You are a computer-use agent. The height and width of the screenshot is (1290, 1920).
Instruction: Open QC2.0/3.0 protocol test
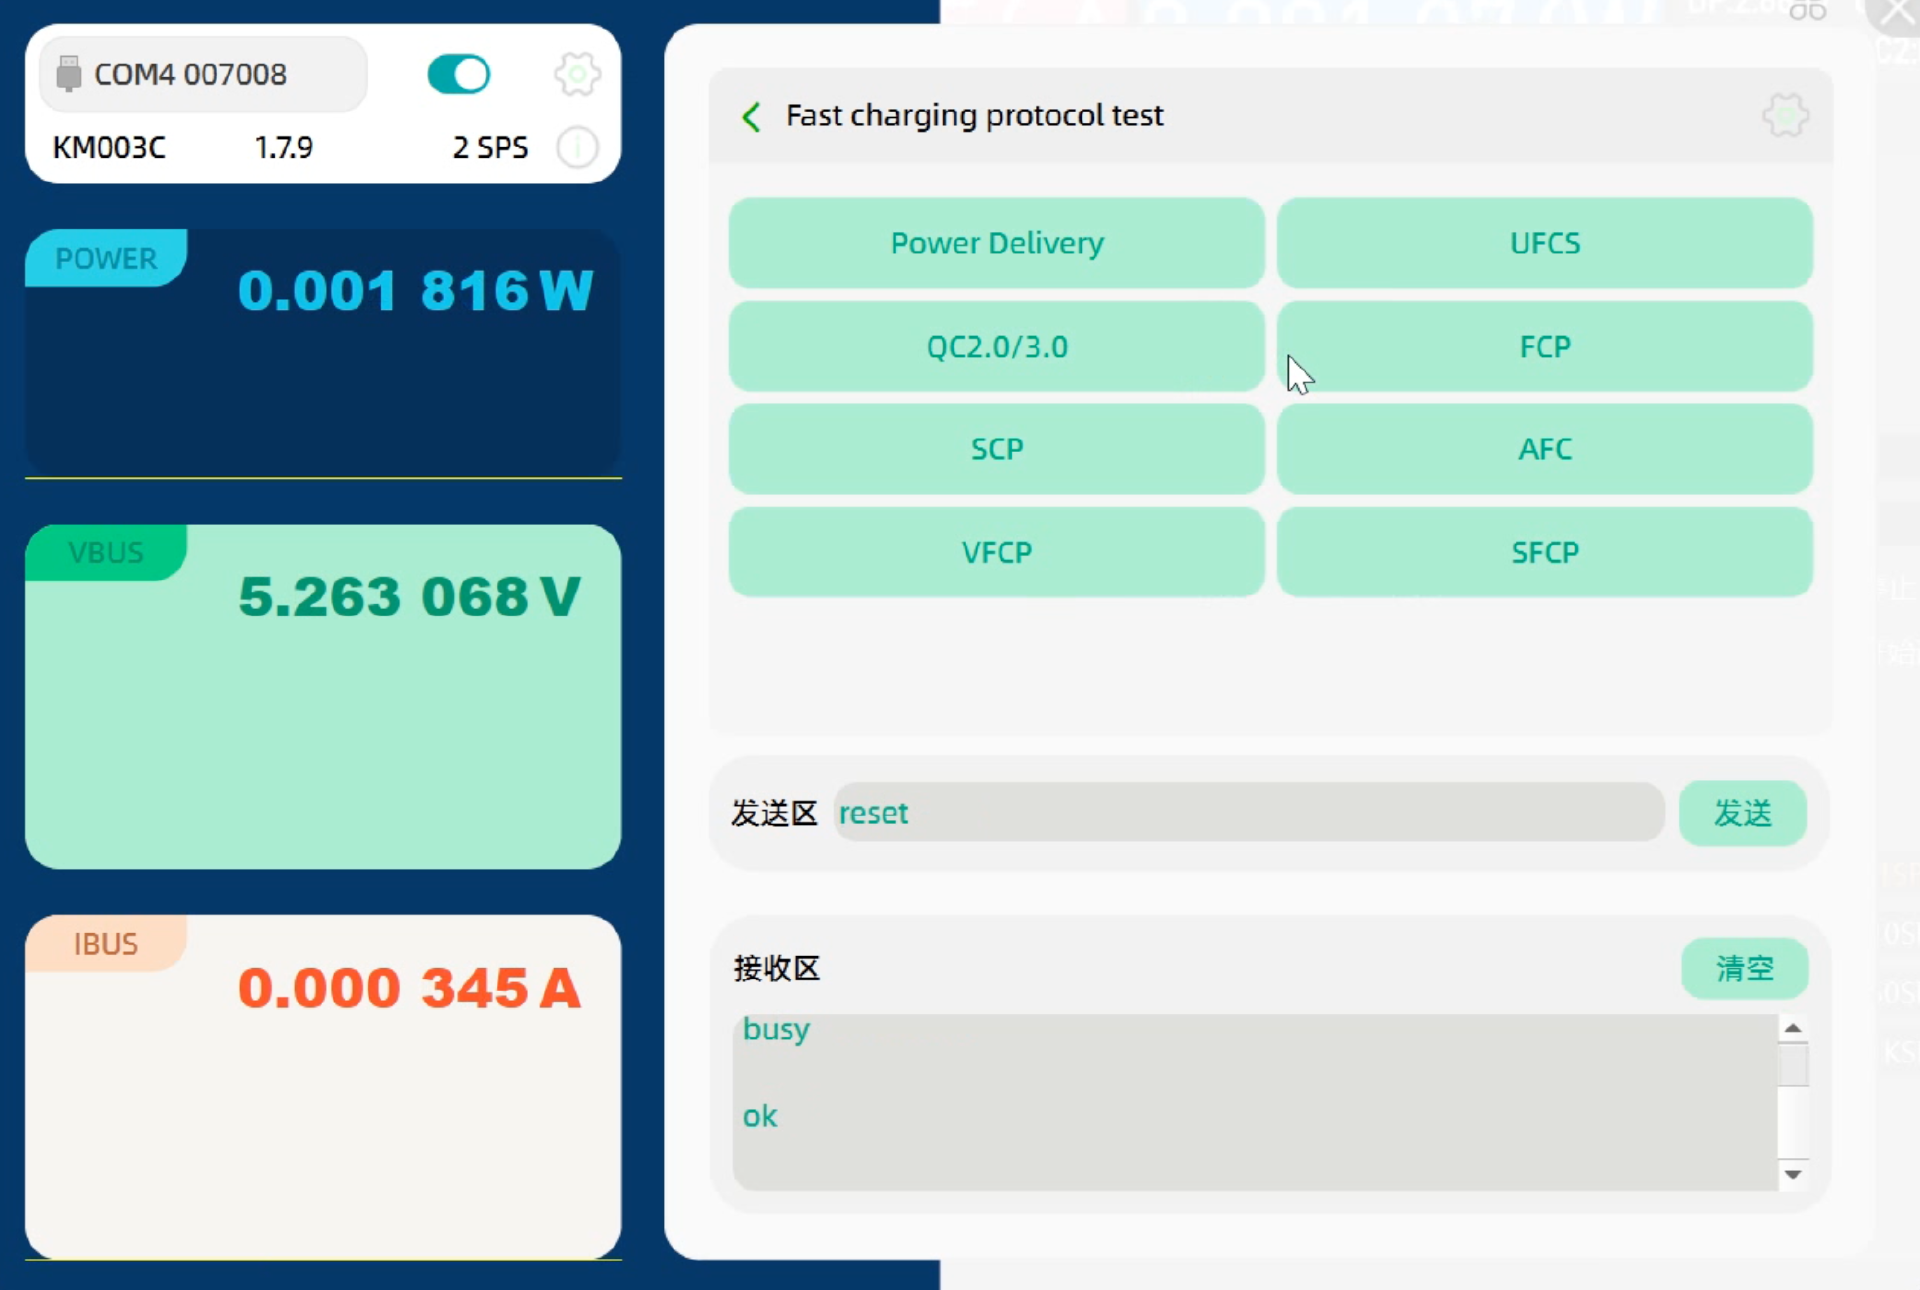(x=996, y=346)
